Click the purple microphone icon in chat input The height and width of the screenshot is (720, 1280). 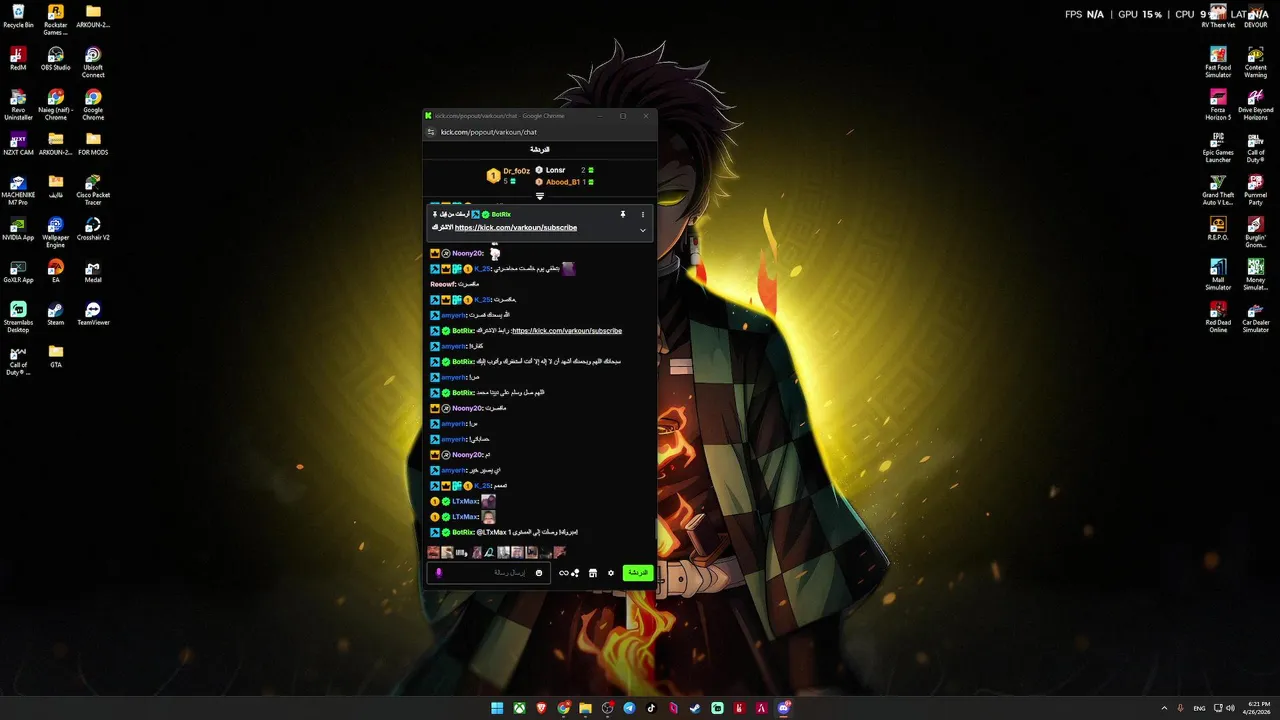438,573
